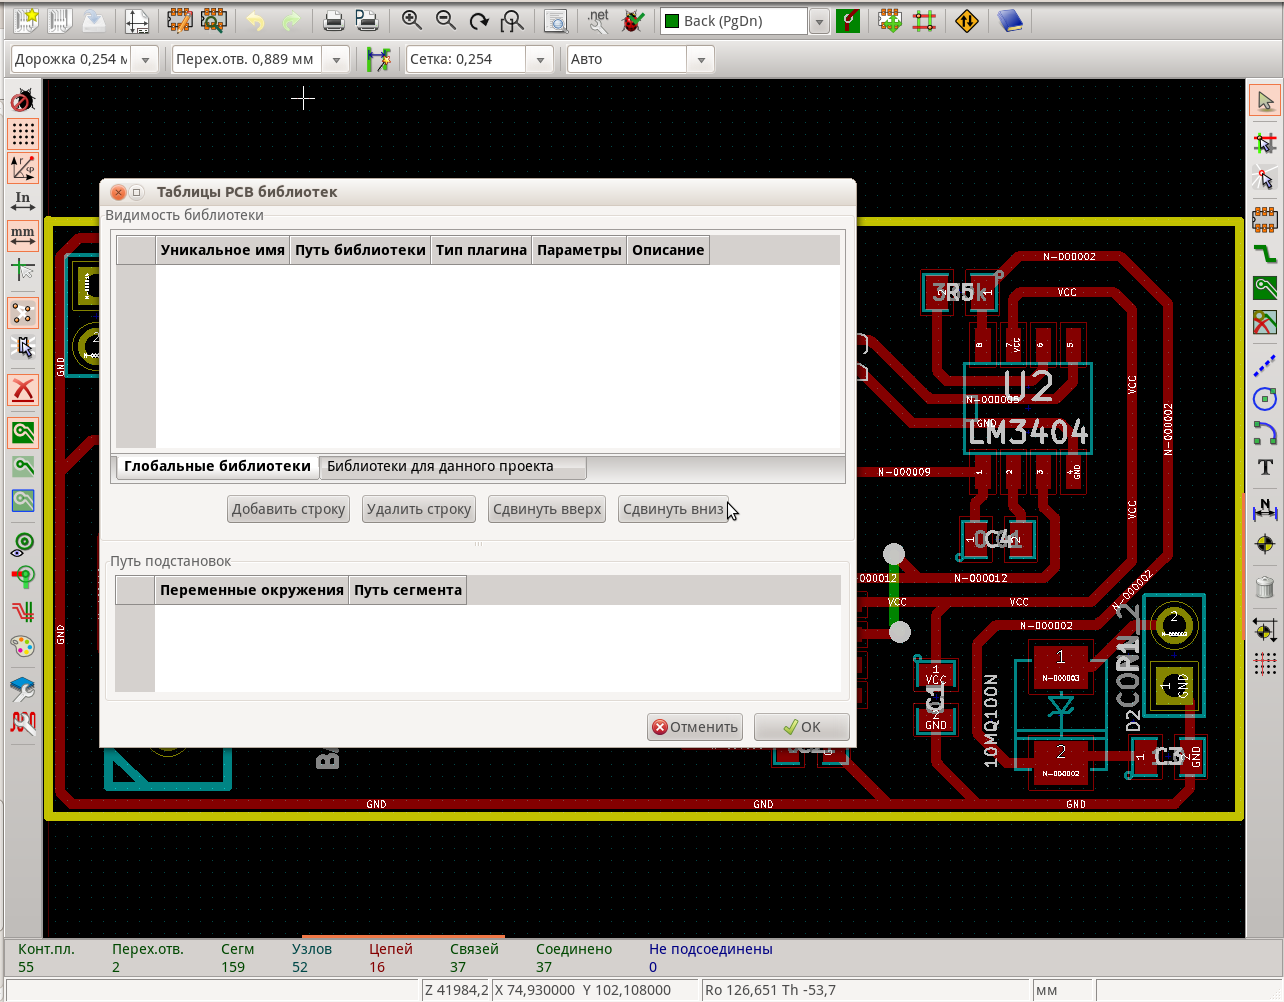Viewport: 1284px width, 1002px height.
Task: Open the 3D viewer icon on left toolbar
Action: (x=23, y=688)
